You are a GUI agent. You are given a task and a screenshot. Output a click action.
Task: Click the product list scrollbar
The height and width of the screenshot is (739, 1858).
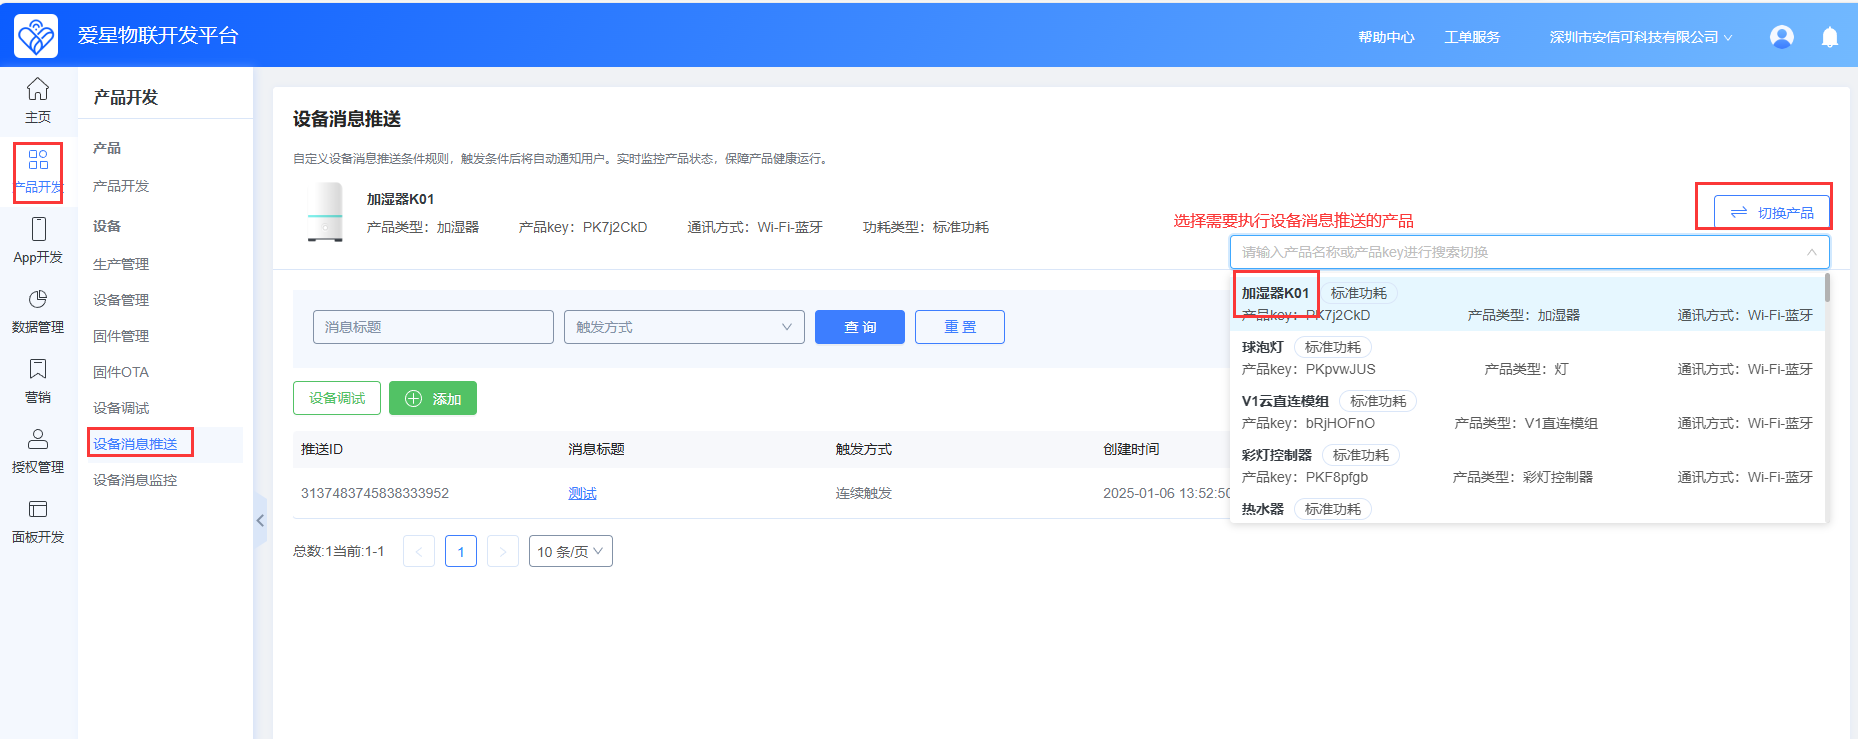point(1827,288)
